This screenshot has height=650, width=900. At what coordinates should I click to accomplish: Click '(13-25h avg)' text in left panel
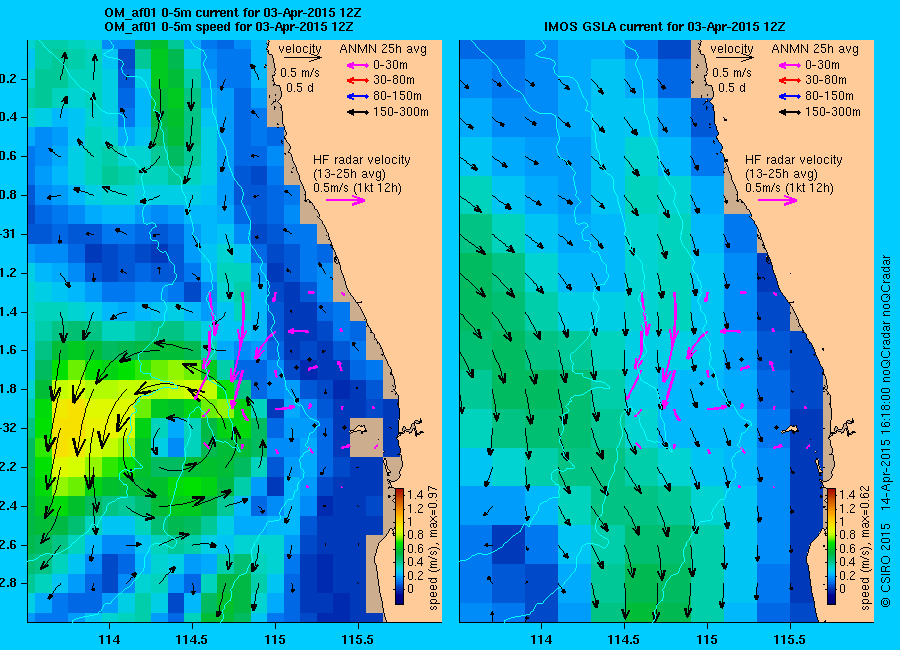pyautogui.click(x=350, y=174)
